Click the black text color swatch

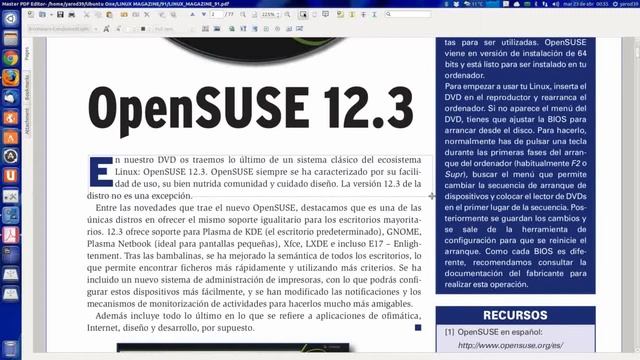[x=143, y=29]
